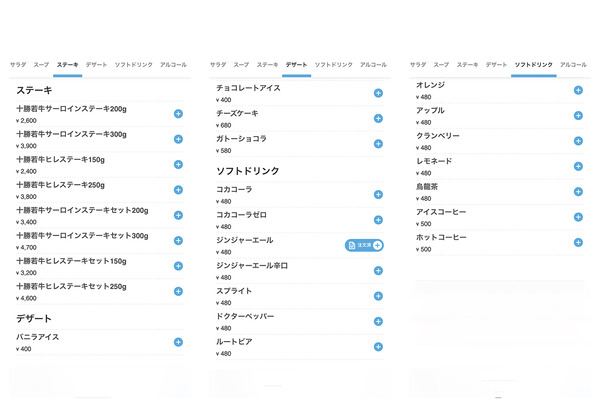600x400 pixels.
Task: Select the 十勝若牛サーロインステーキ200g item name
Action: point(71,109)
